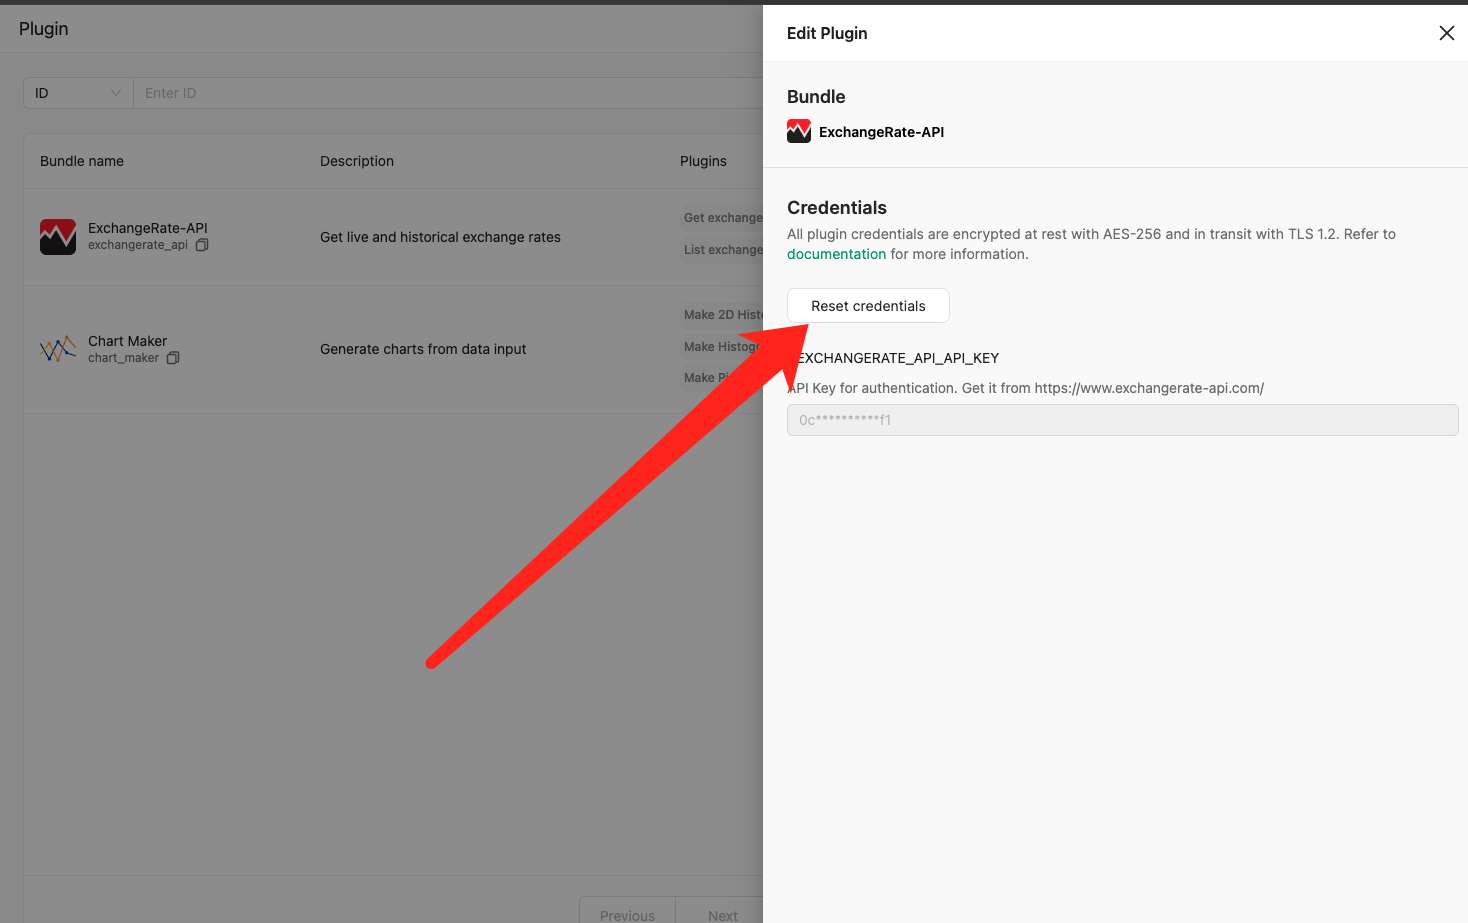The image size is (1468, 923).
Task: Close the Edit Plugin panel
Action: tap(1446, 33)
